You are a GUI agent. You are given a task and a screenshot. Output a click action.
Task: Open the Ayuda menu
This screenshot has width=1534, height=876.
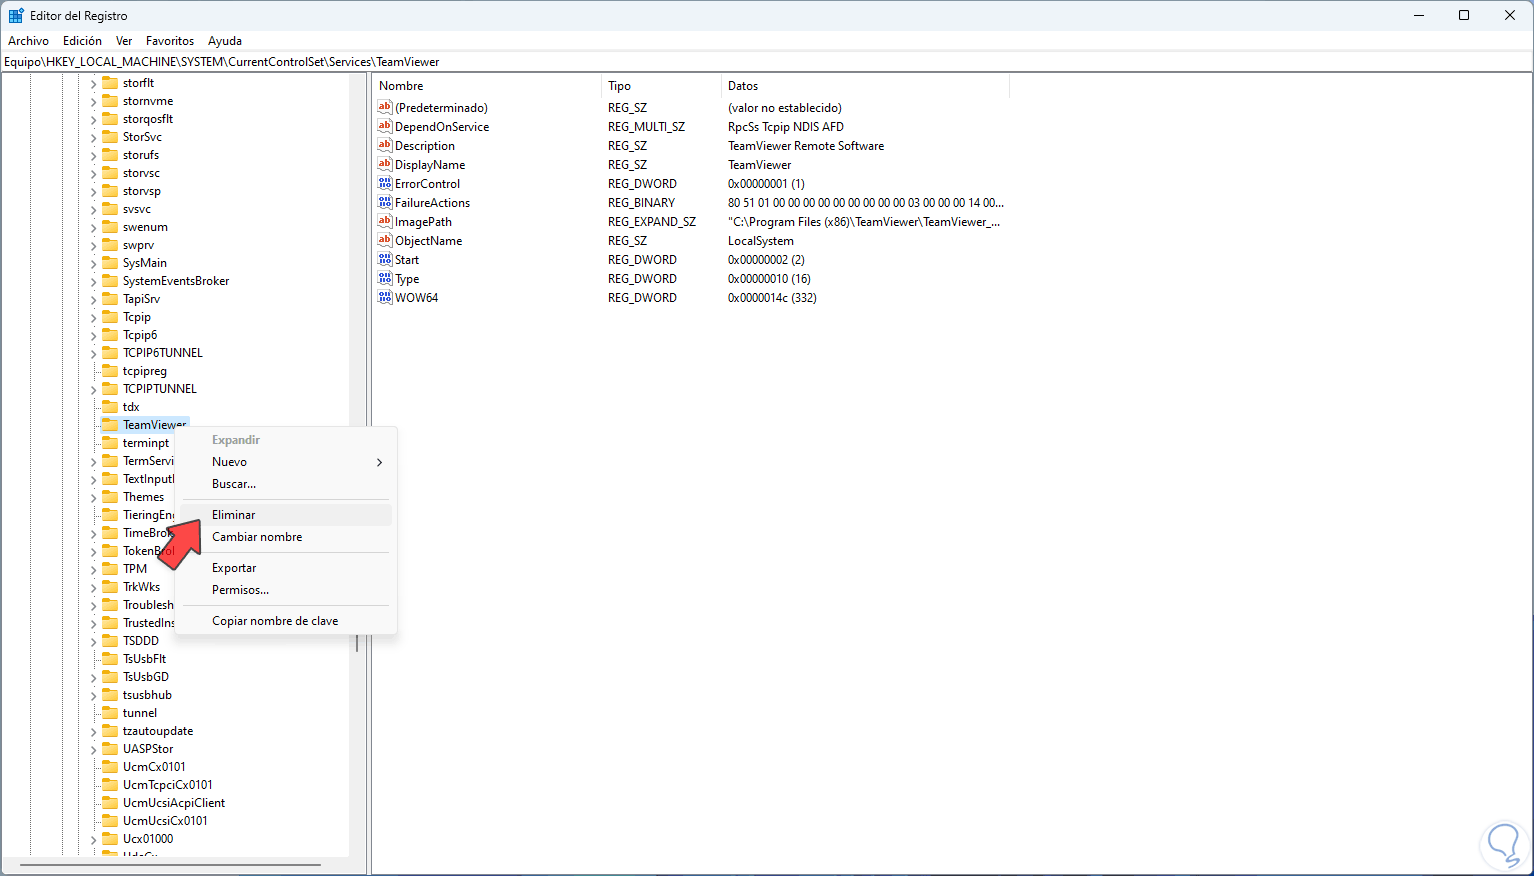225,41
